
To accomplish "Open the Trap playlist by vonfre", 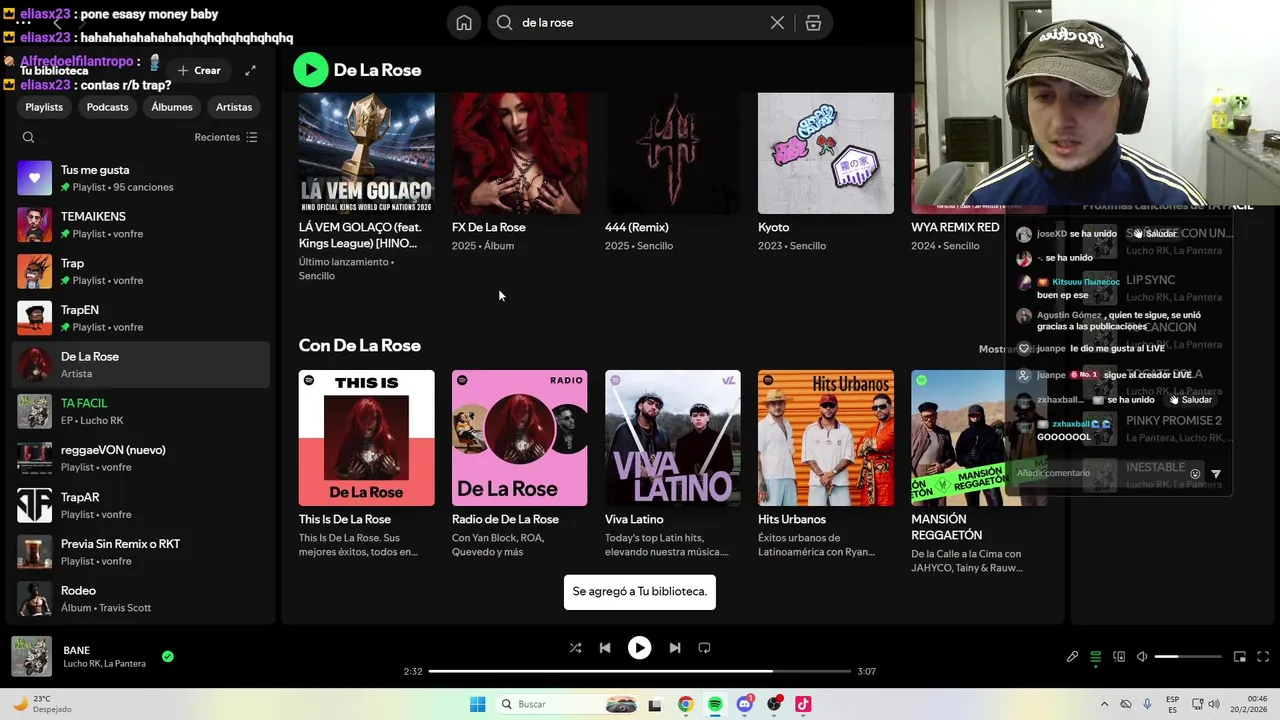I will coord(140,271).
